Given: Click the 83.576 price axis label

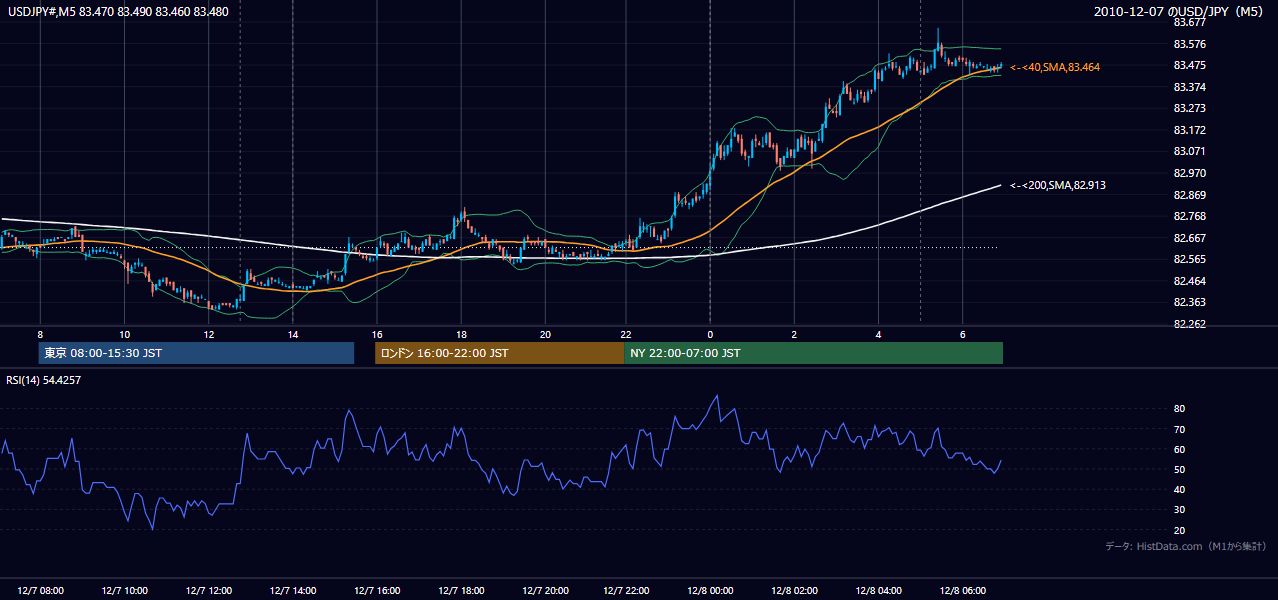Looking at the screenshot, I should [1189, 44].
